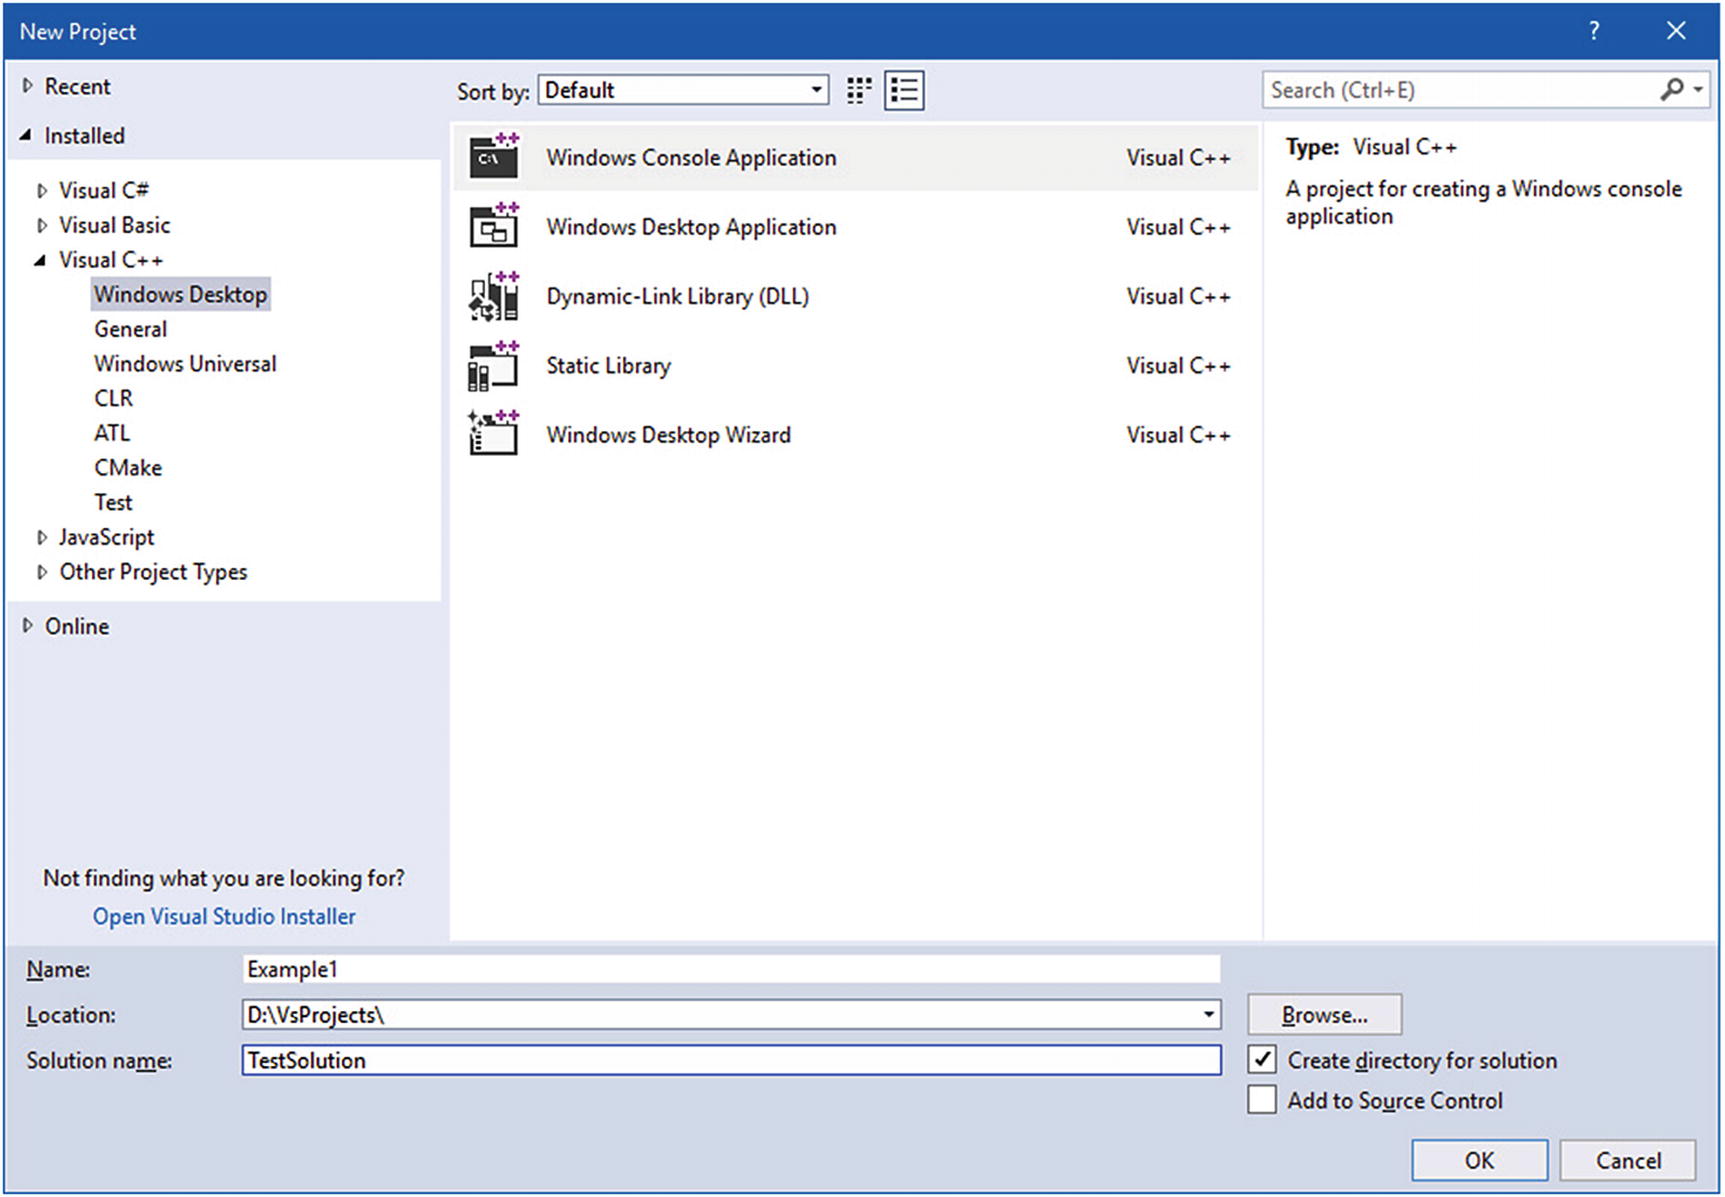Click the Browse... button

tap(1324, 1015)
